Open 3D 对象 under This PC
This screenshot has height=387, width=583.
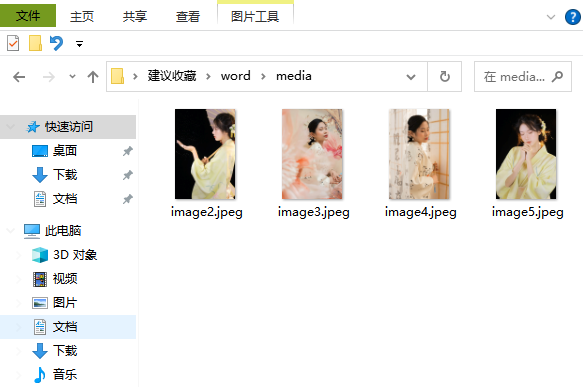click(75, 255)
